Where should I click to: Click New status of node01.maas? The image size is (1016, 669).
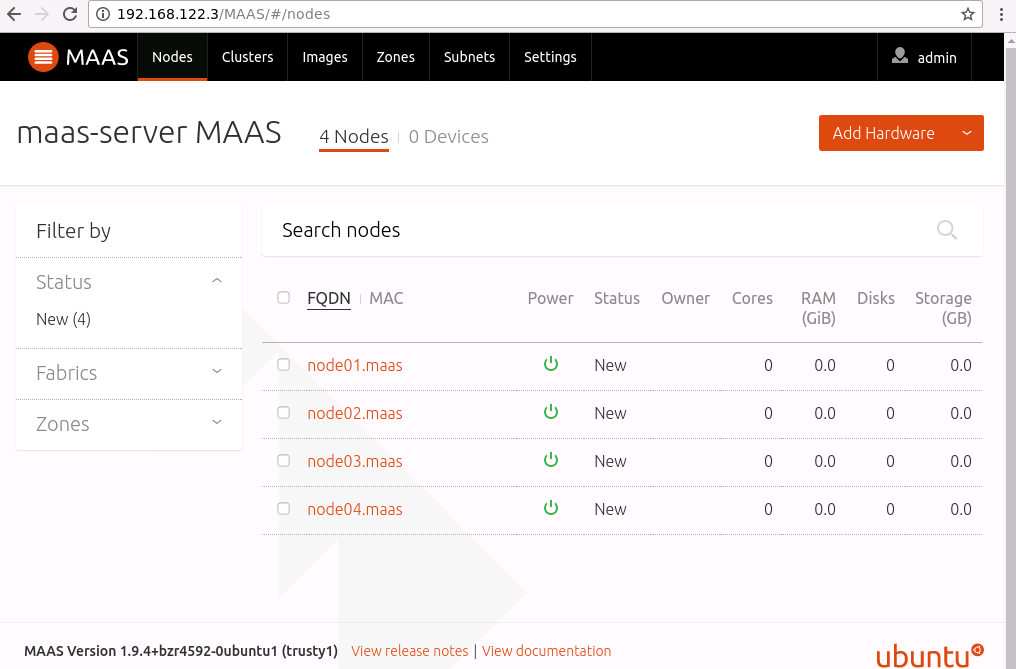click(610, 365)
